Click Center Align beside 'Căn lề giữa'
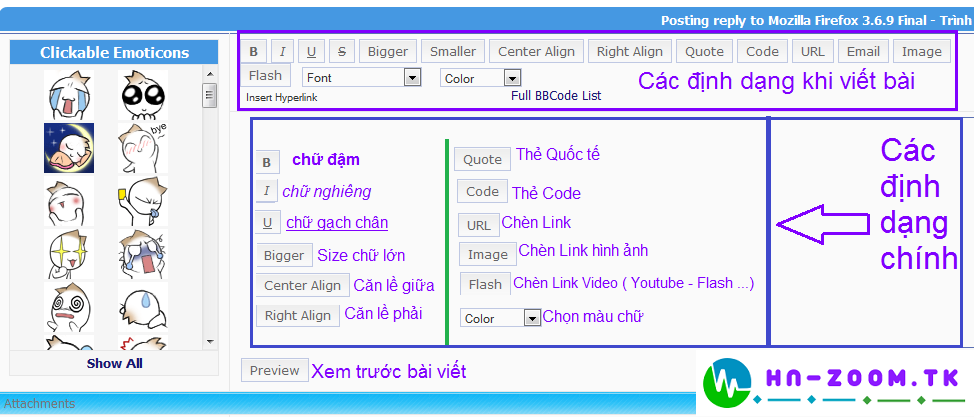Screen dimensions: 974x417 303,285
